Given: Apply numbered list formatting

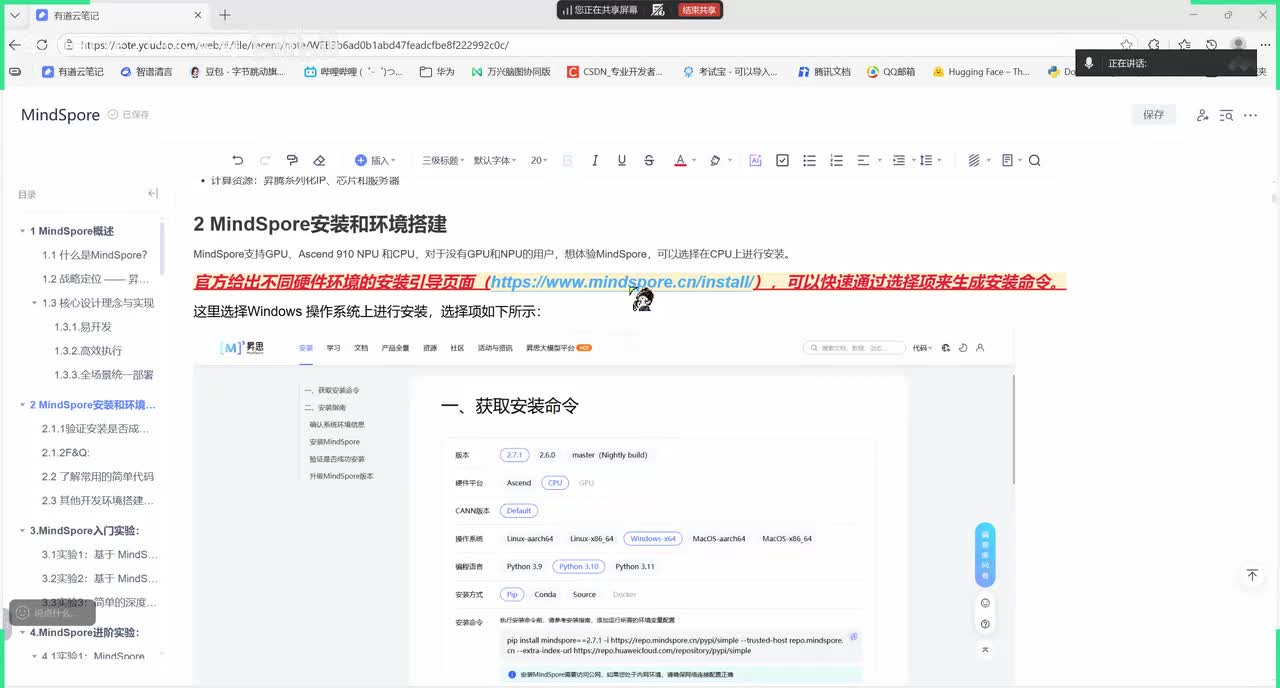Looking at the screenshot, I should tap(836, 160).
